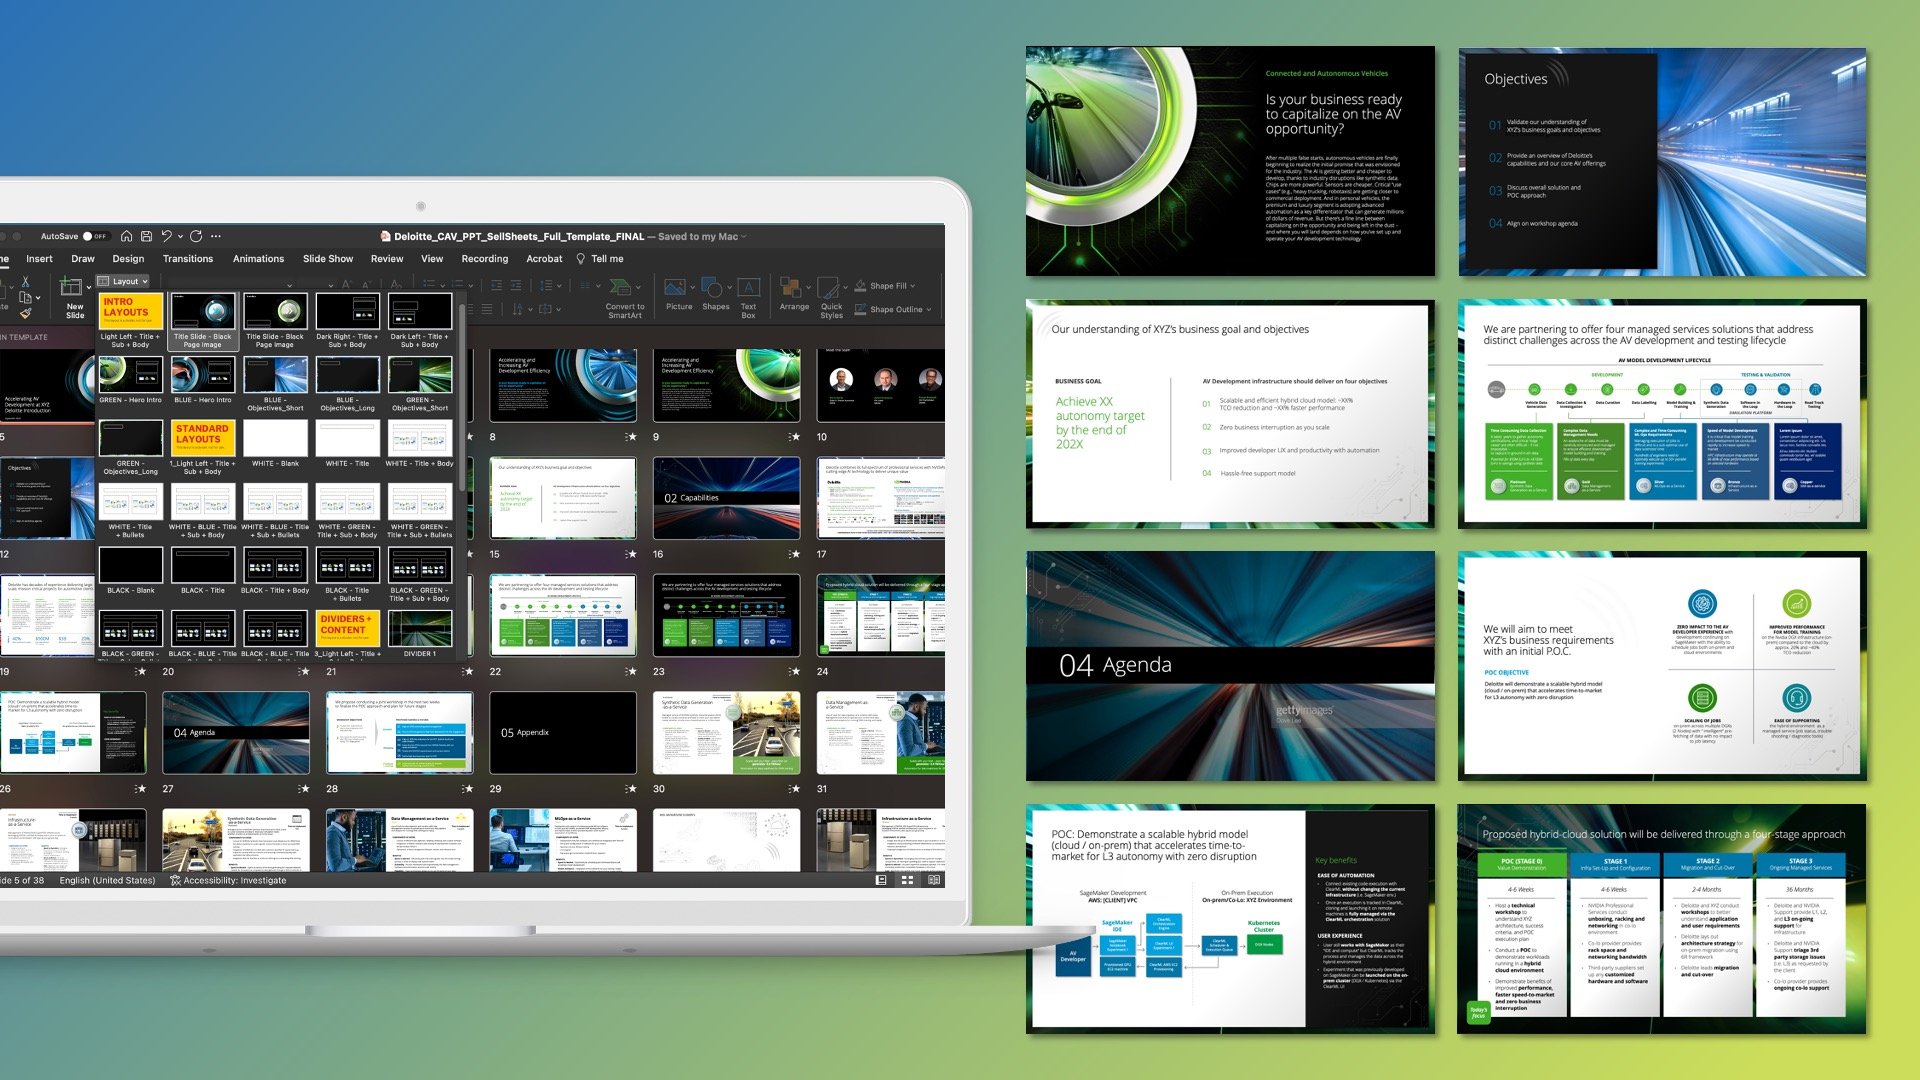
Task: Select the Dark Left - Title + Sub + Body layout
Action: click(x=419, y=321)
